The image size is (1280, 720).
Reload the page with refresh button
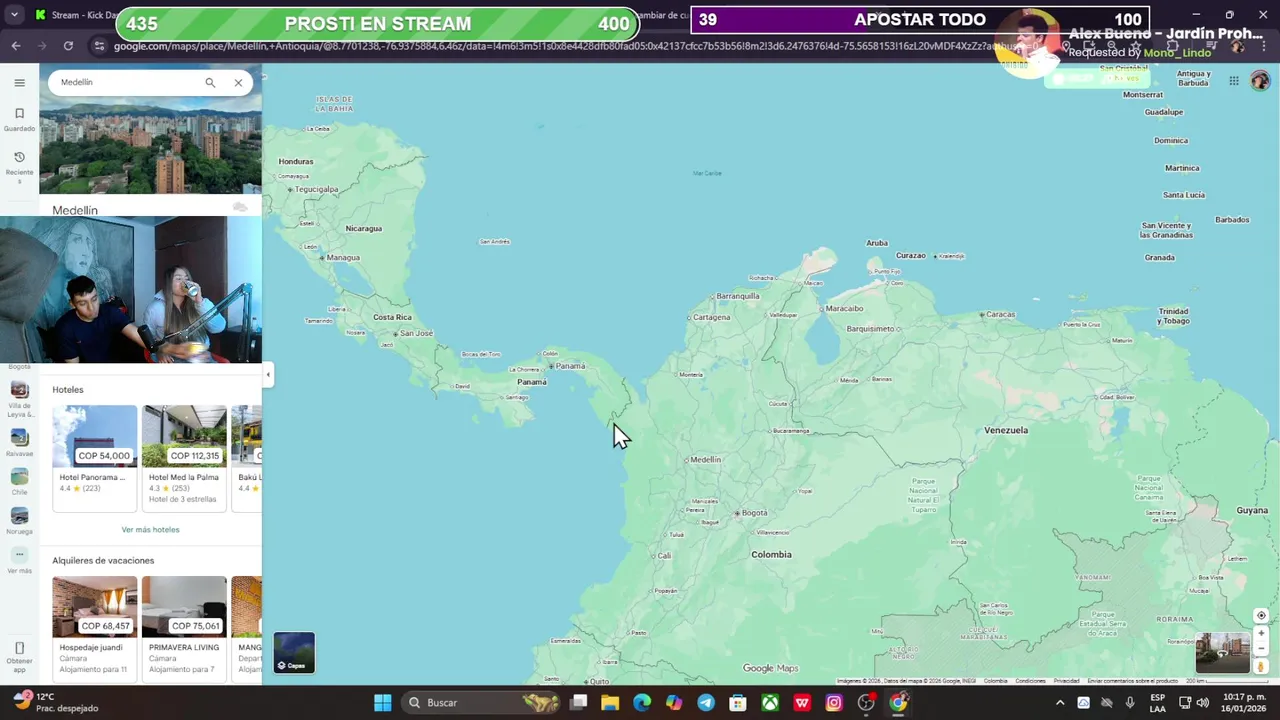click(68, 46)
